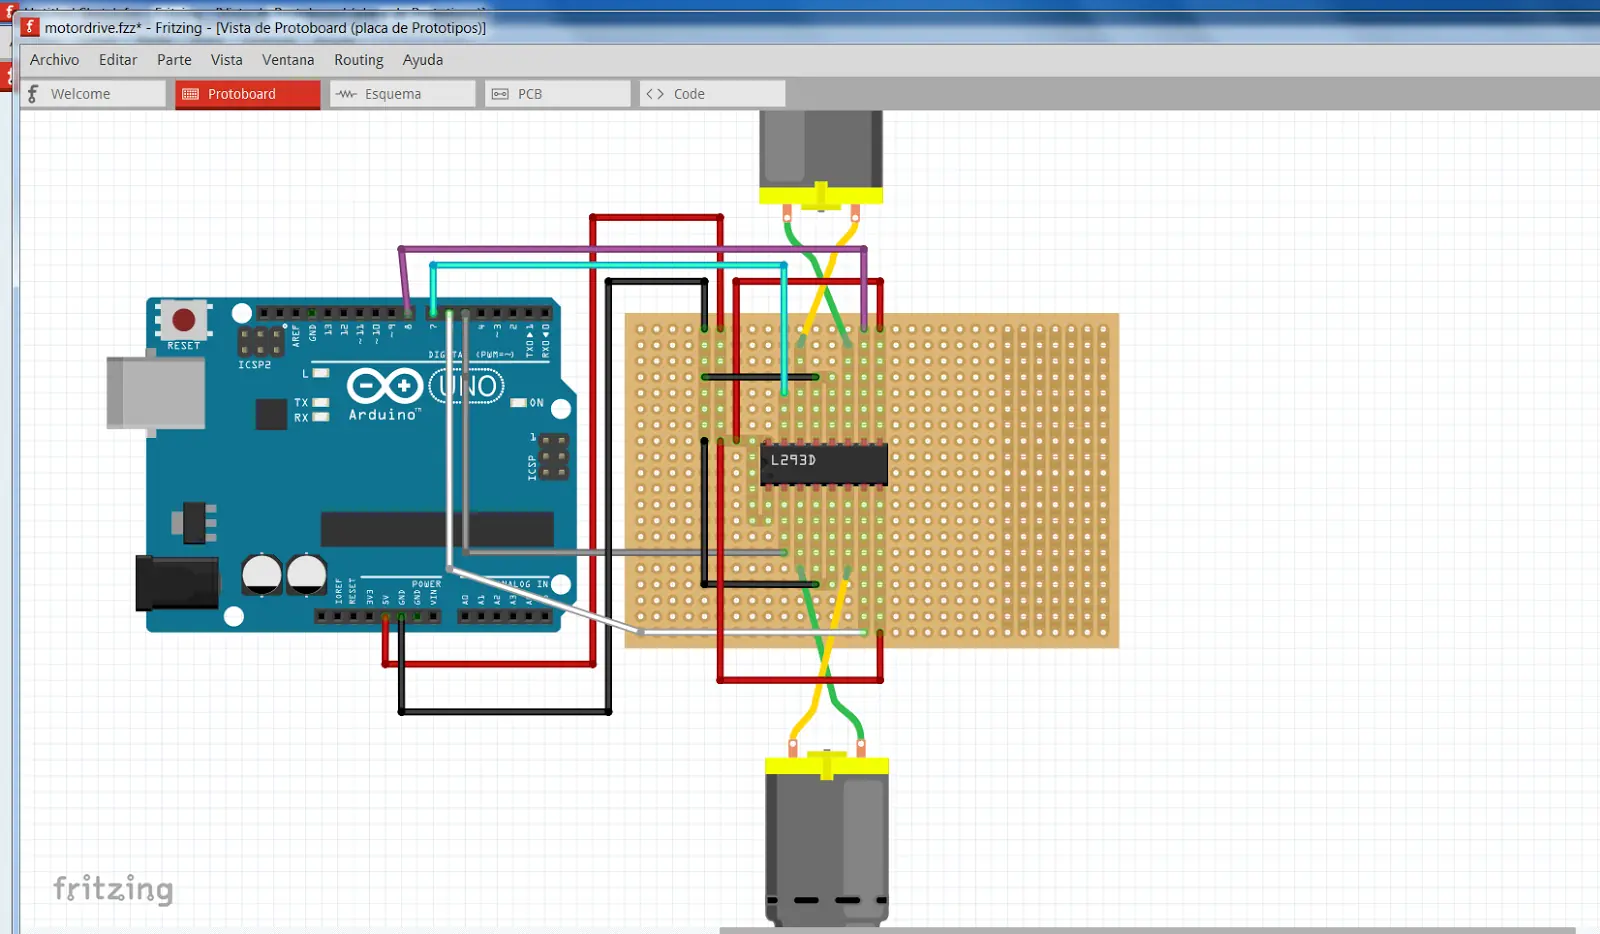Select the purple wire from Arduino
The image size is (1600, 934).
(x=632, y=249)
